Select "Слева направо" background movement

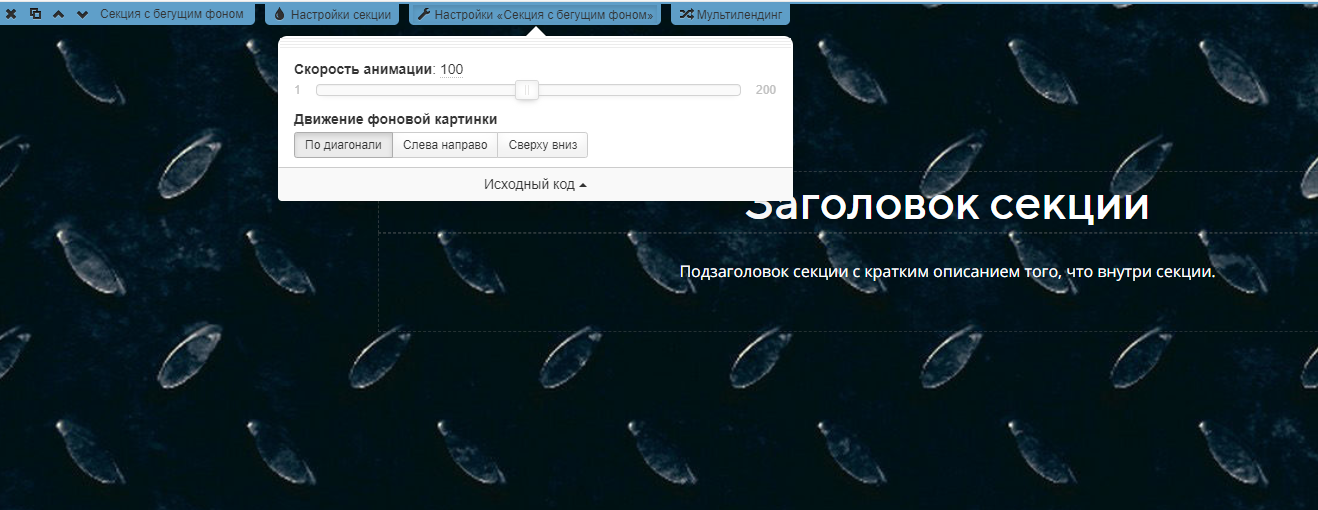point(445,145)
